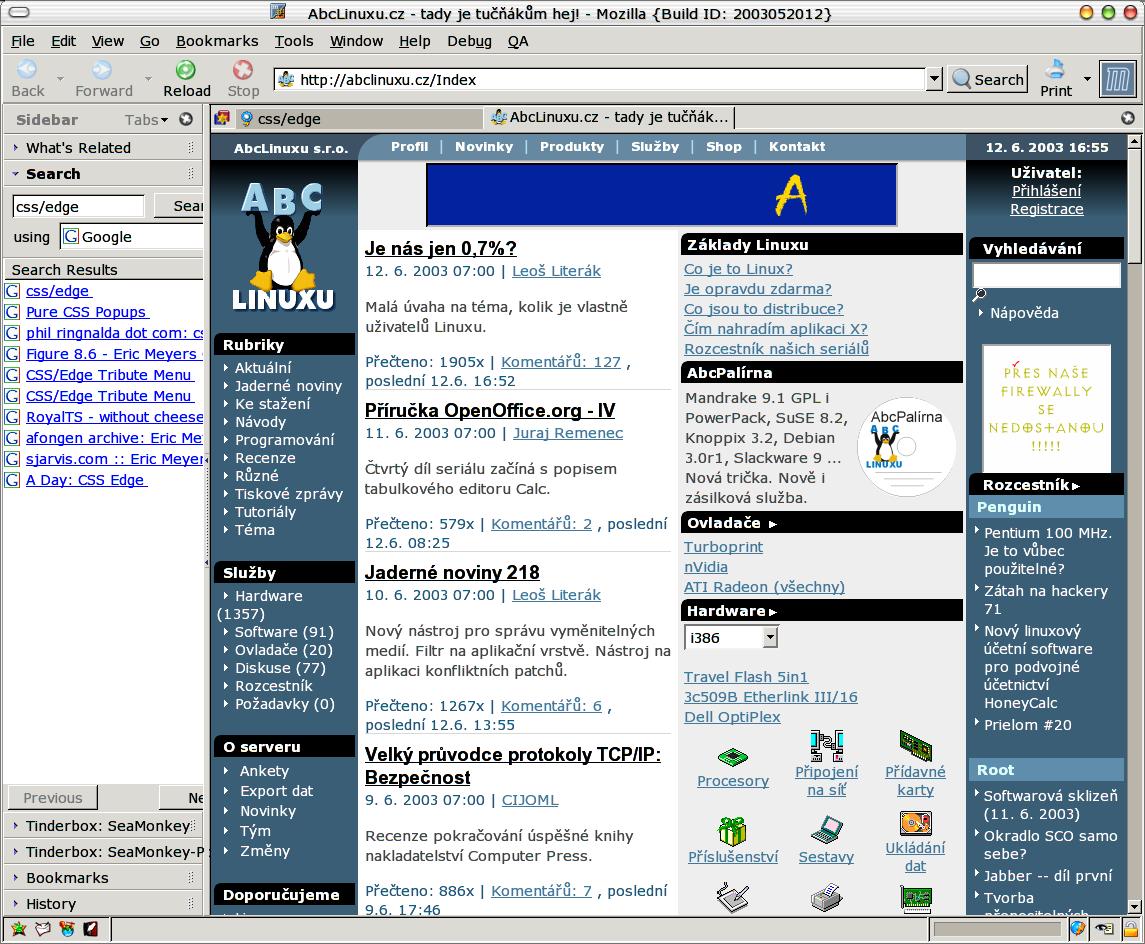Expand the Bookmarks sidebar panel

[102, 878]
